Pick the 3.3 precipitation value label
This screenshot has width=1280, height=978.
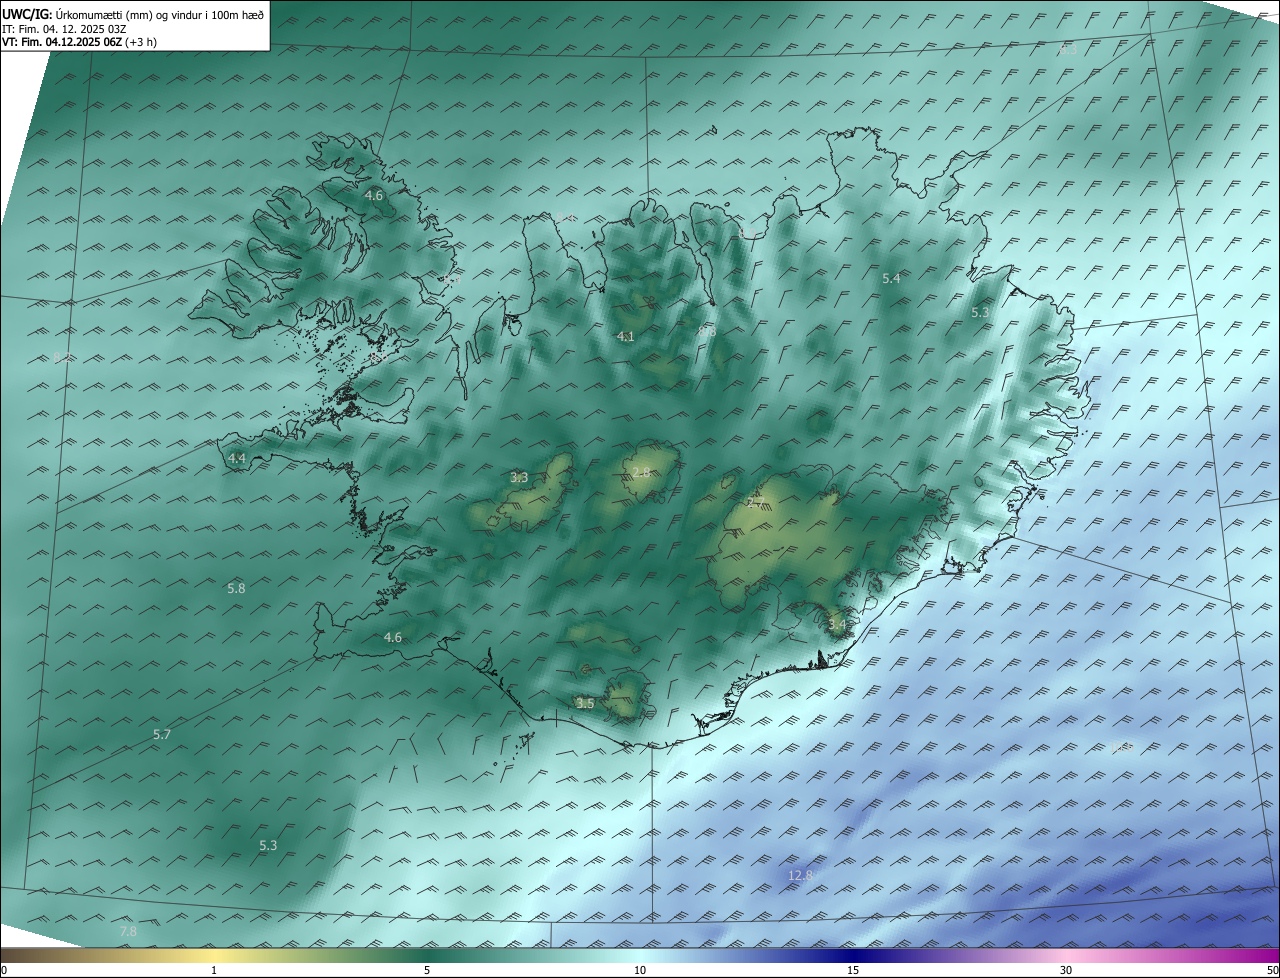pyautogui.click(x=519, y=478)
